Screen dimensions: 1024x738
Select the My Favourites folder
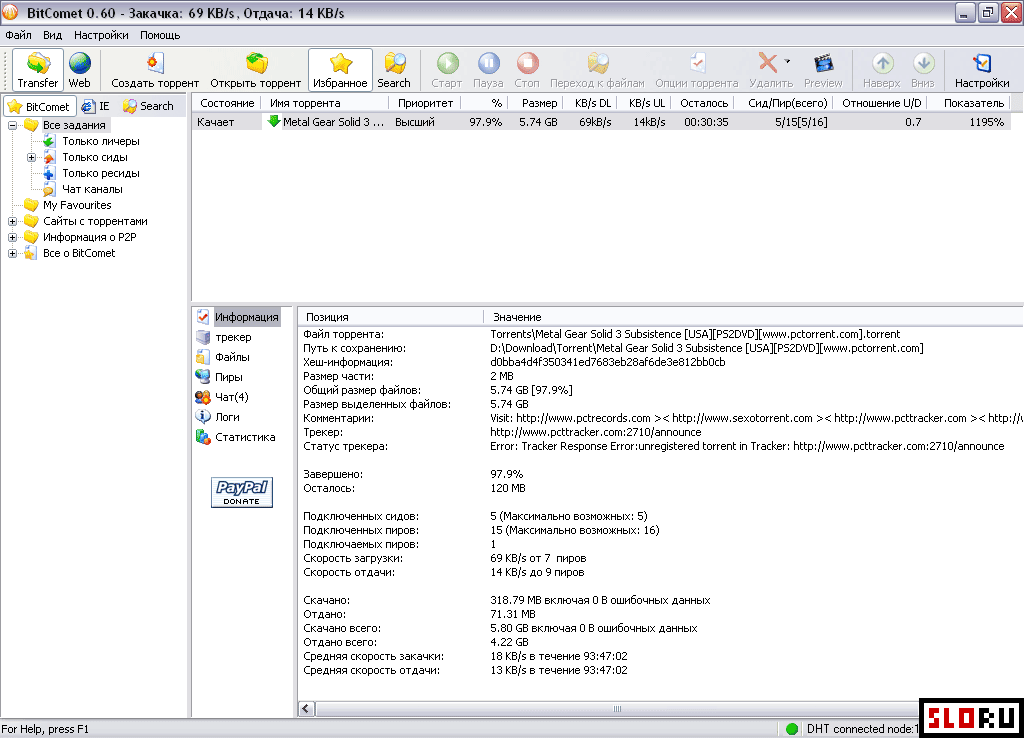(77, 205)
